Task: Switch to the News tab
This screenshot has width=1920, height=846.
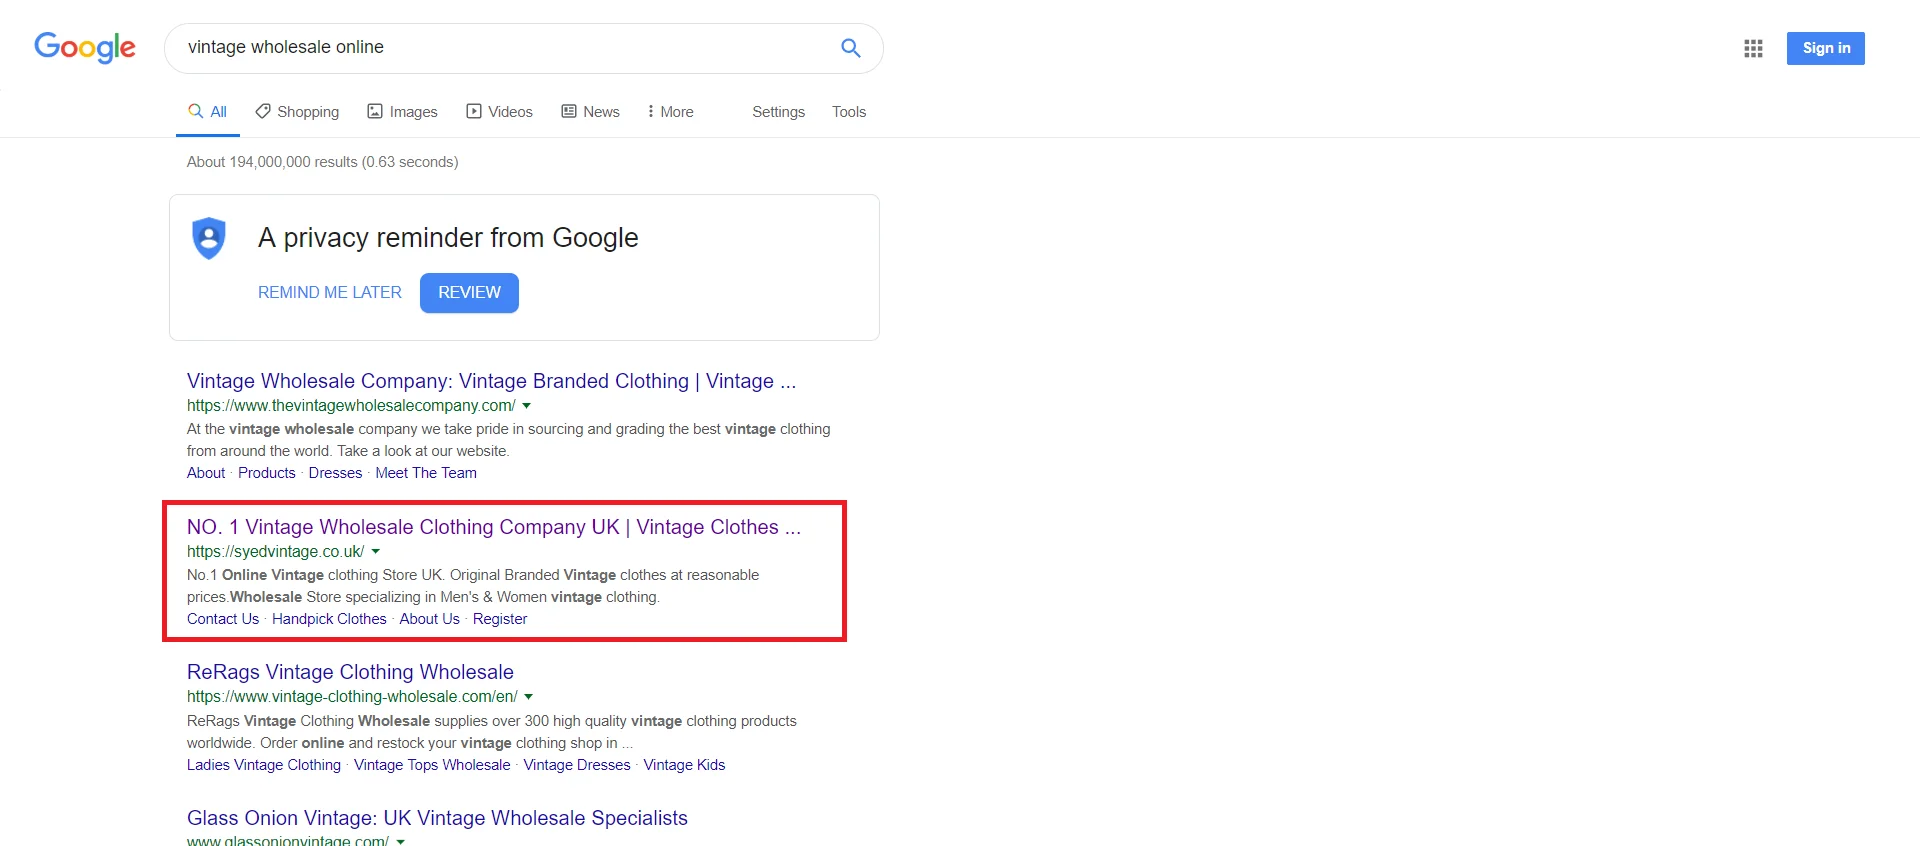Action: [590, 112]
